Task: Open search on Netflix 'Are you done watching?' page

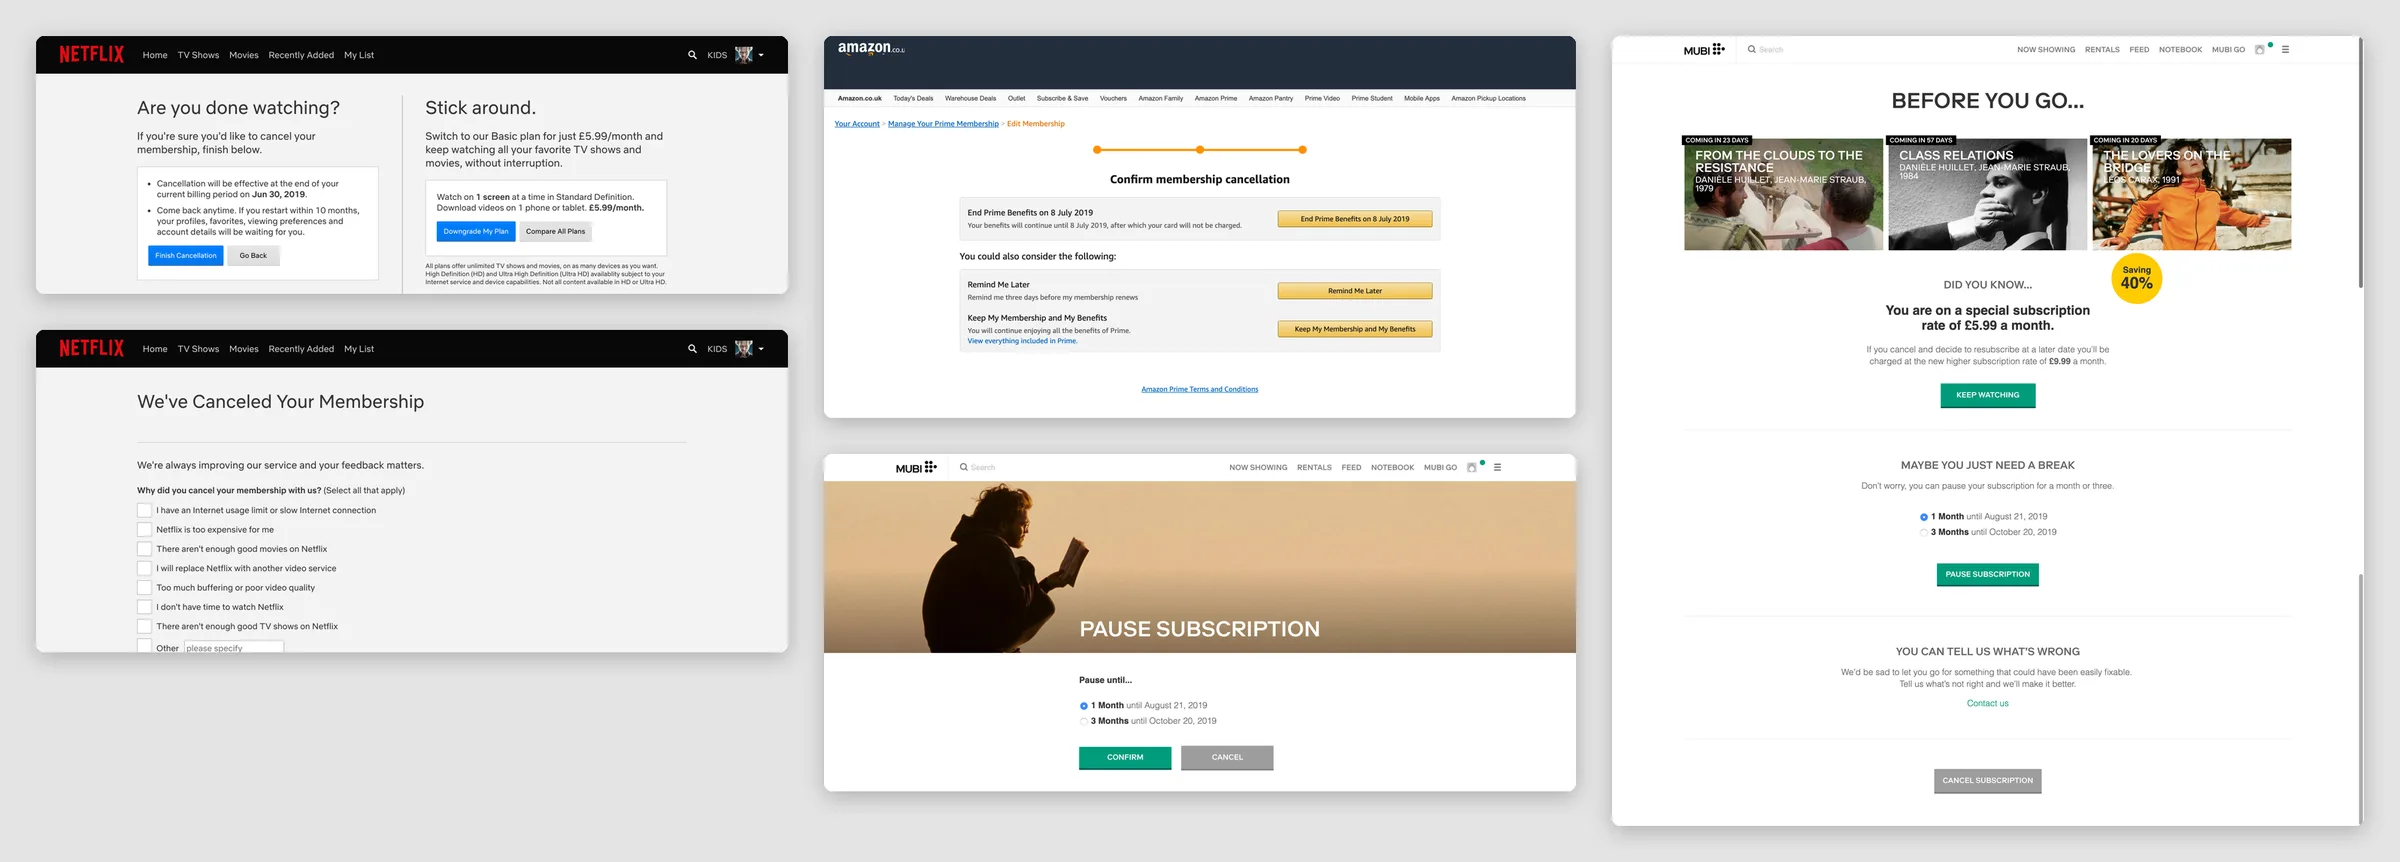Action: click(x=692, y=55)
